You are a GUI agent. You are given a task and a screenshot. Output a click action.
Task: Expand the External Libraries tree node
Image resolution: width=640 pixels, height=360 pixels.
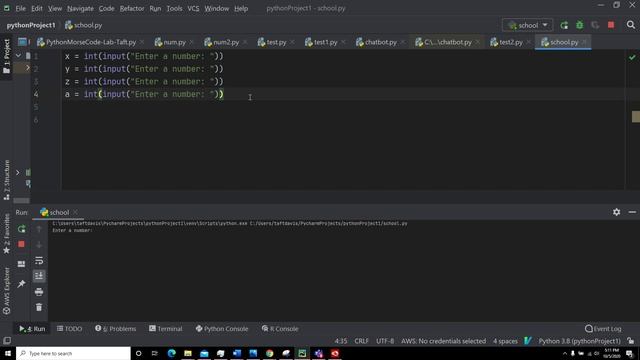[18, 172]
